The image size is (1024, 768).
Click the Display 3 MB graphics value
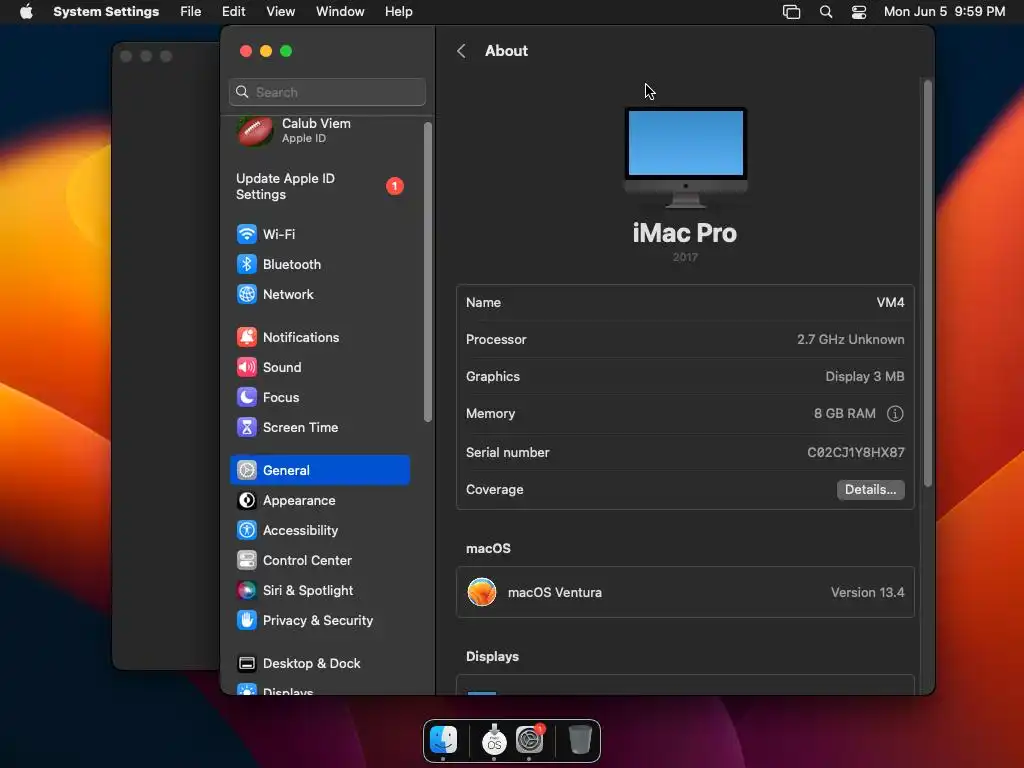[x=865, y=376]
